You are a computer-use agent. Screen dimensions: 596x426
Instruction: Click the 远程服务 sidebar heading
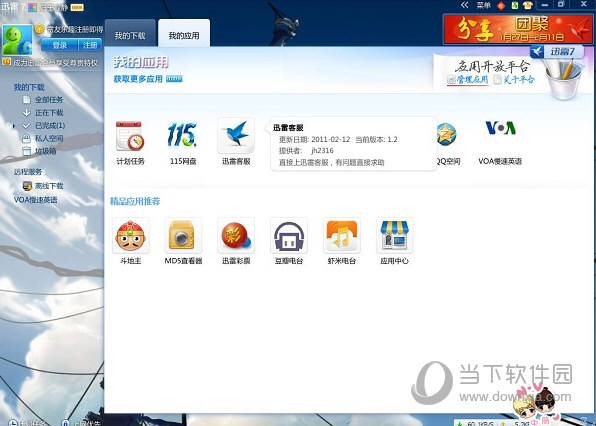[x=28, y=171]
